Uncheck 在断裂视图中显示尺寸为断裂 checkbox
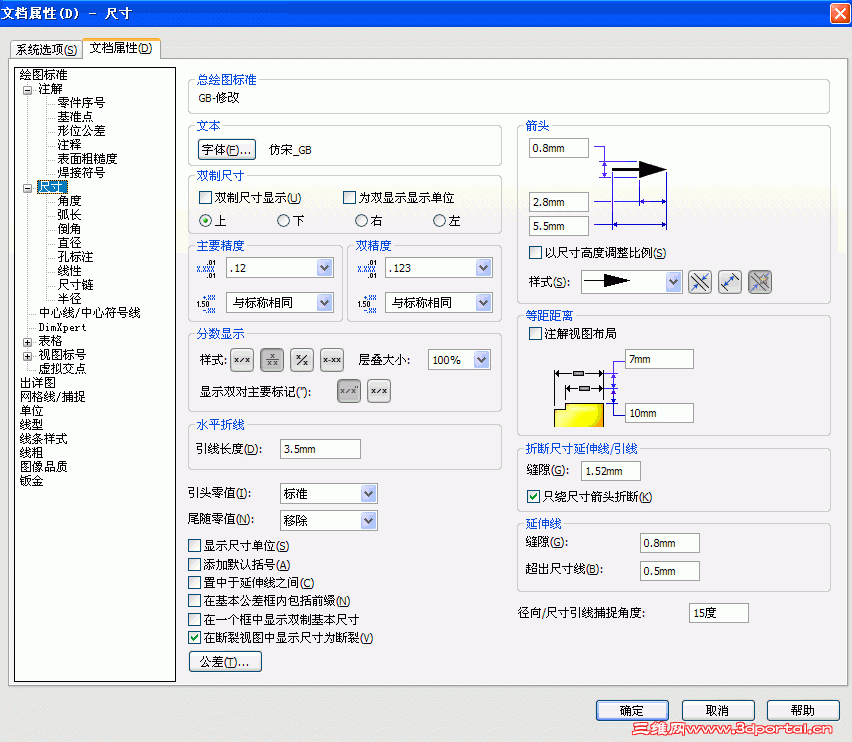Viewport: 852px width, 742px height. pyautogui.click(x=195, y=638)
